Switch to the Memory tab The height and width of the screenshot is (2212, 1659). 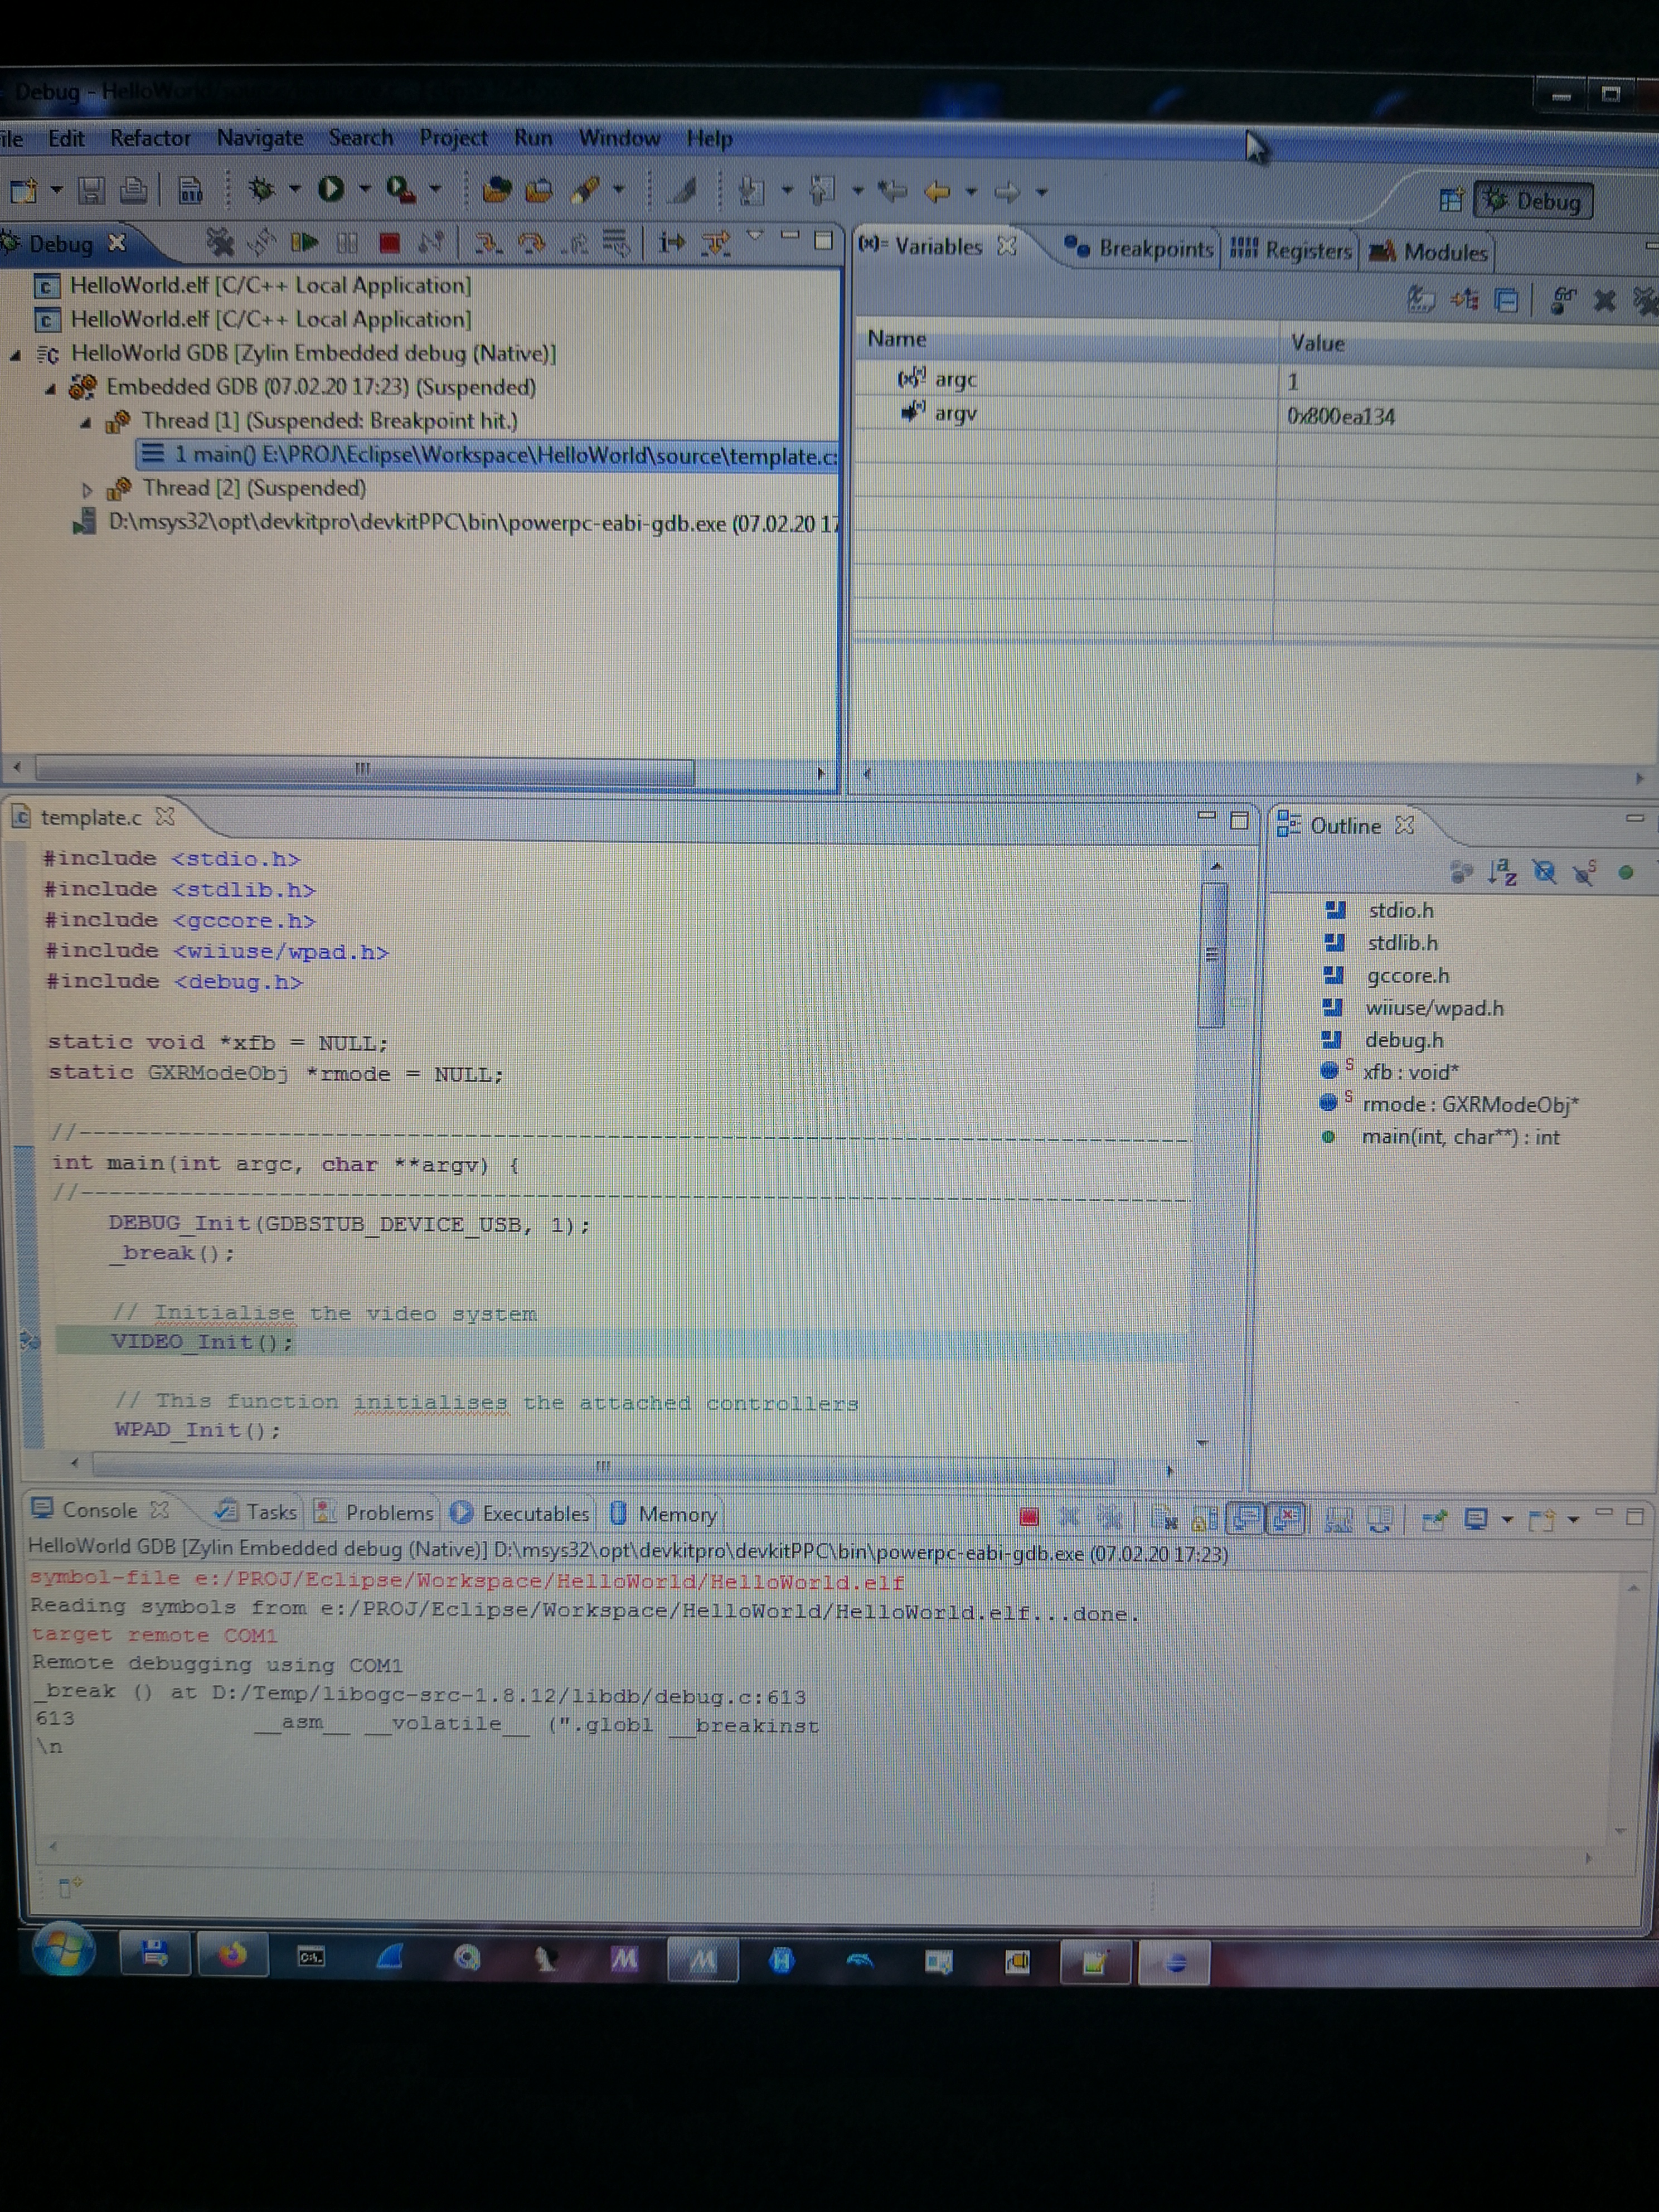click(664, 1514)
